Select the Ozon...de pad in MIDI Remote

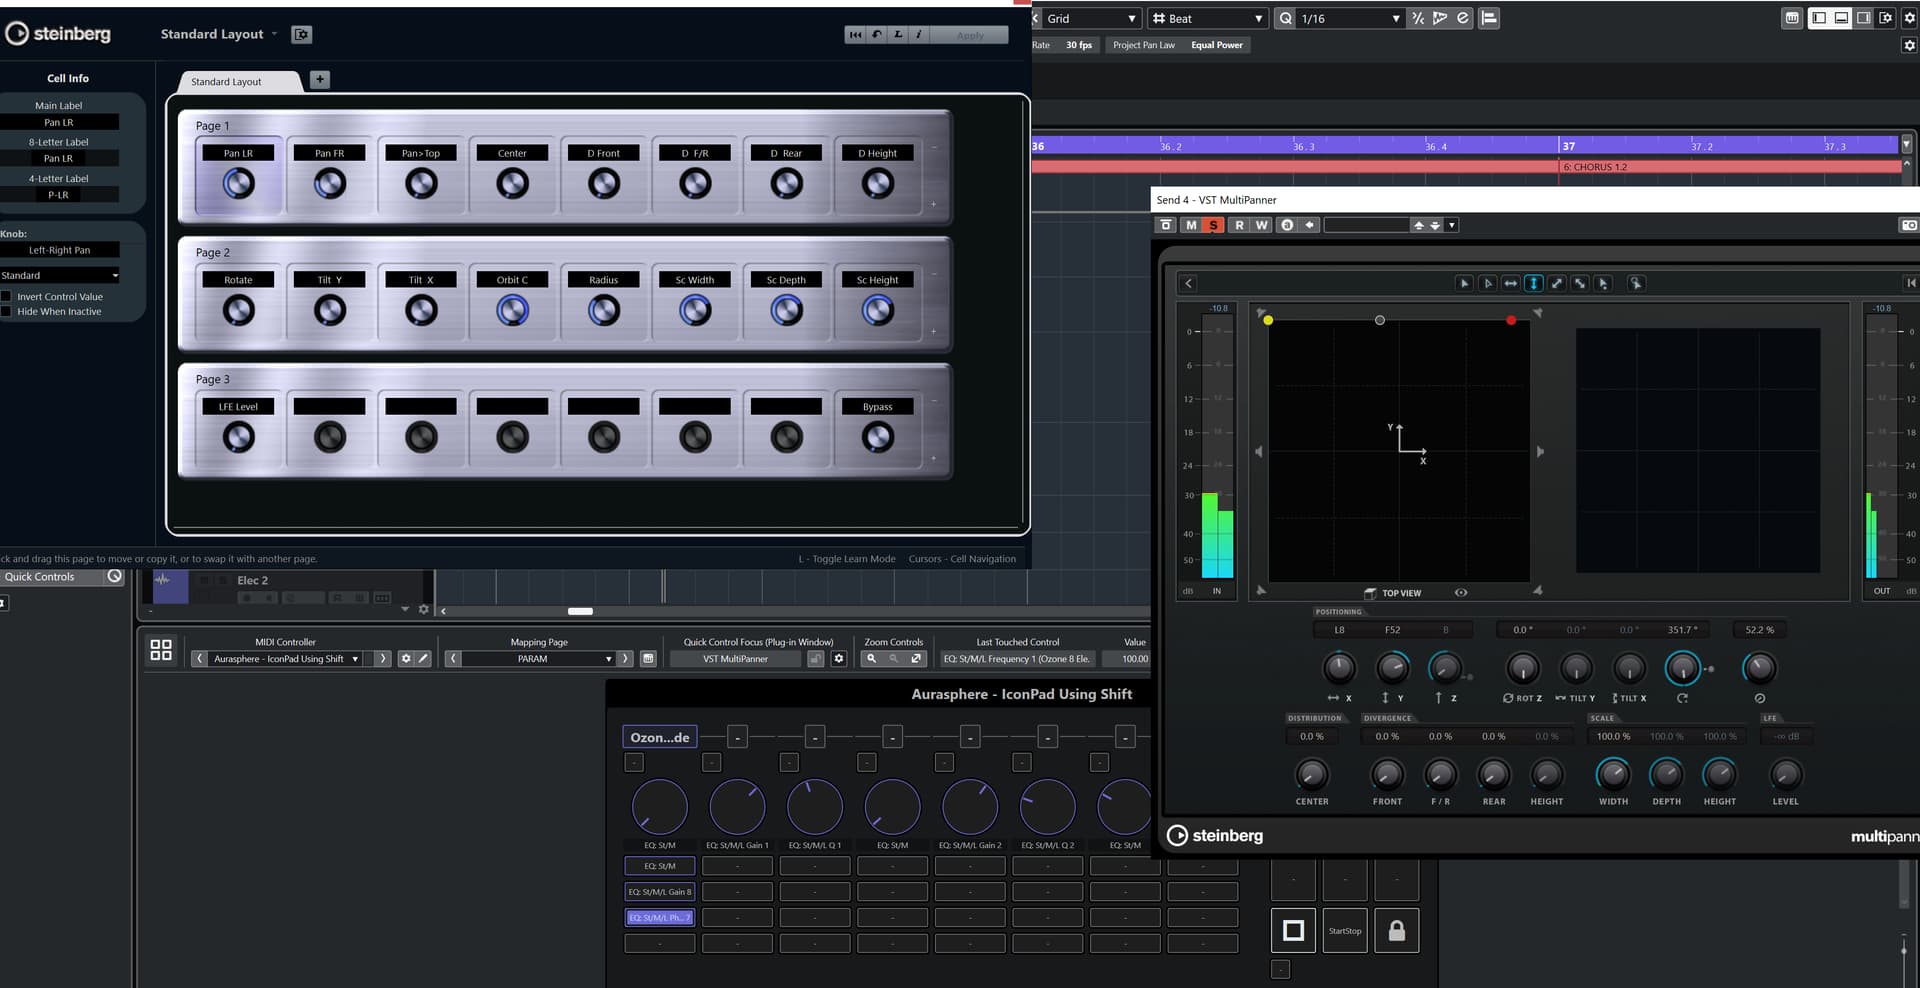pos(660,737)
